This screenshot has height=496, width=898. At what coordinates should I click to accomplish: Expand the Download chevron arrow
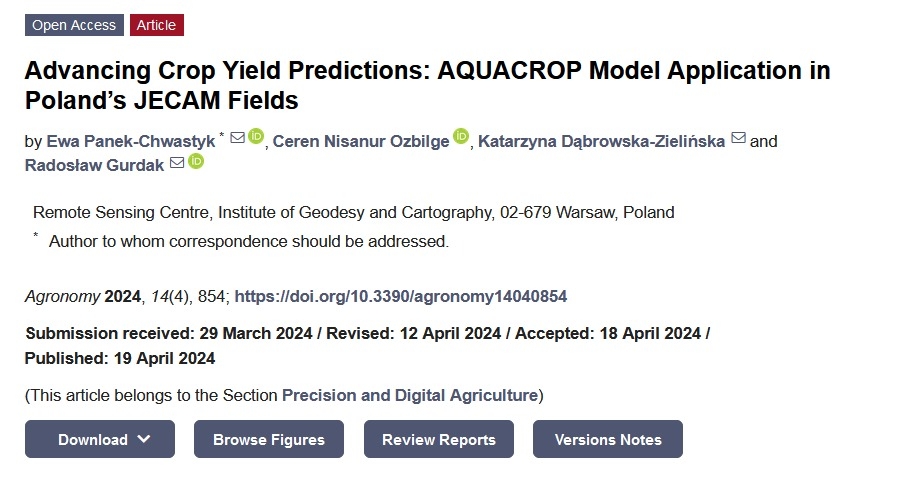coord(144,439)
